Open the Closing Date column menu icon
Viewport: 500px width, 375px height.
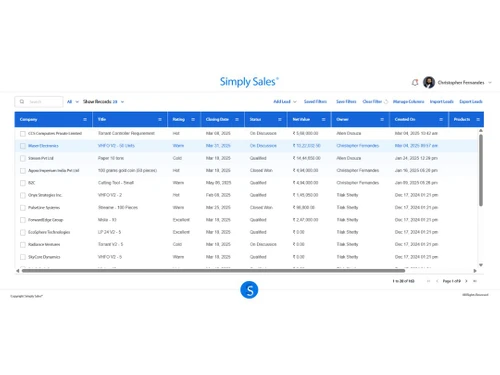click(237, 119)
